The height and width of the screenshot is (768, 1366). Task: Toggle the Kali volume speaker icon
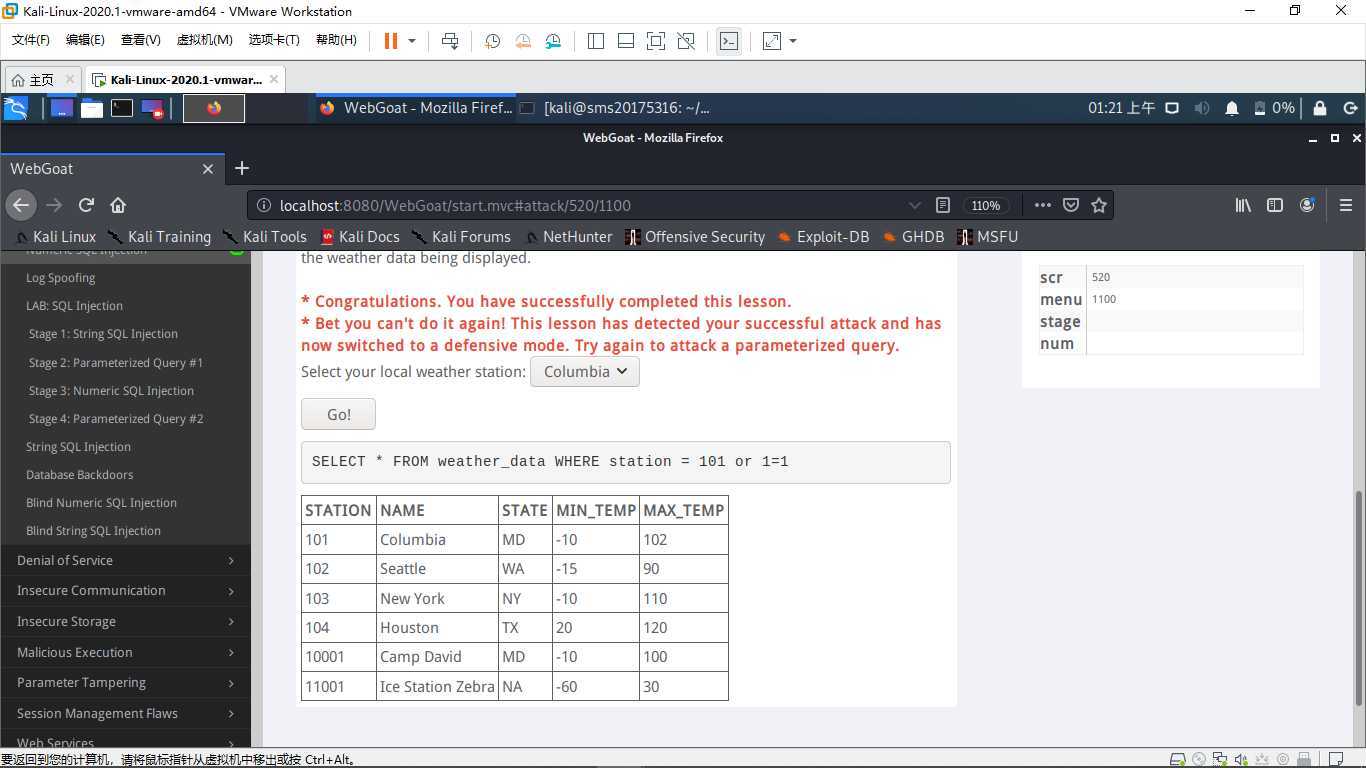[1202, 108]
